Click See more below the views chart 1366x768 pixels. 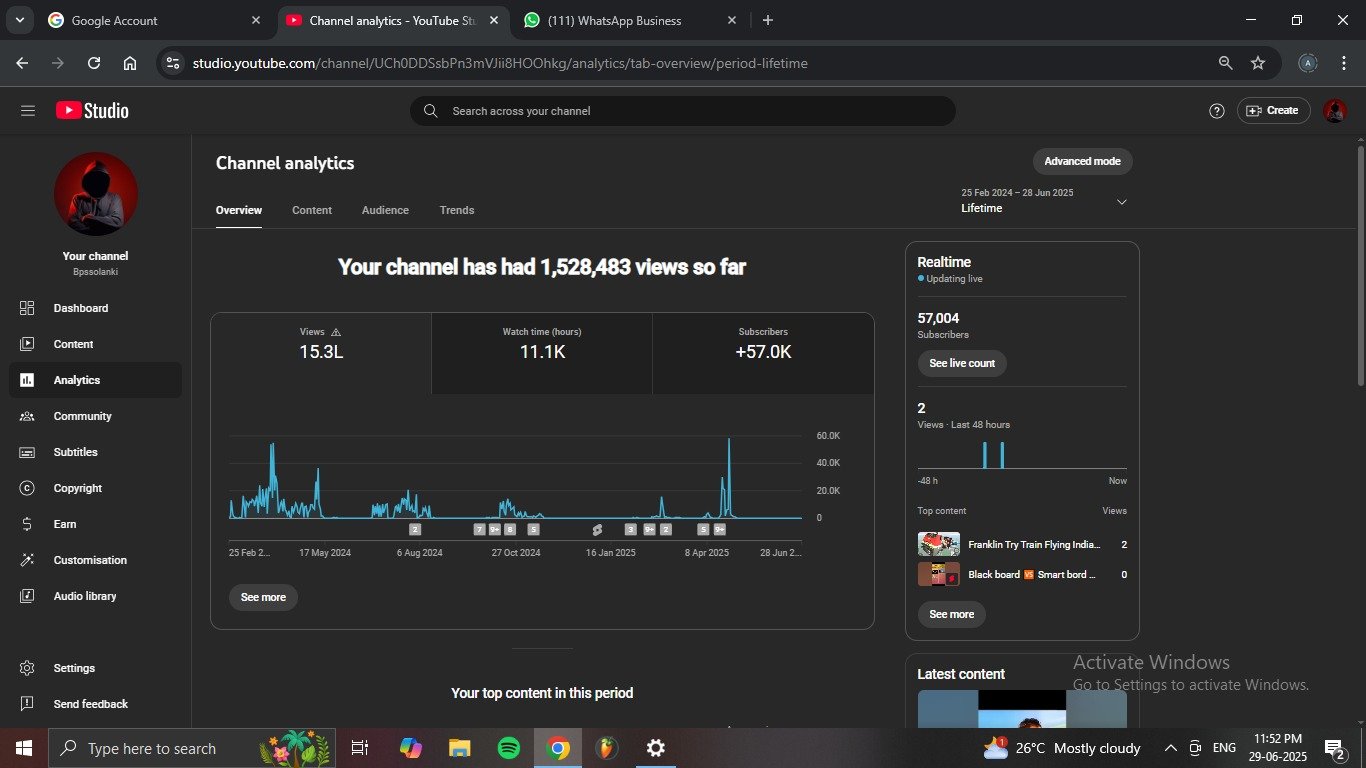pos(263,597)
